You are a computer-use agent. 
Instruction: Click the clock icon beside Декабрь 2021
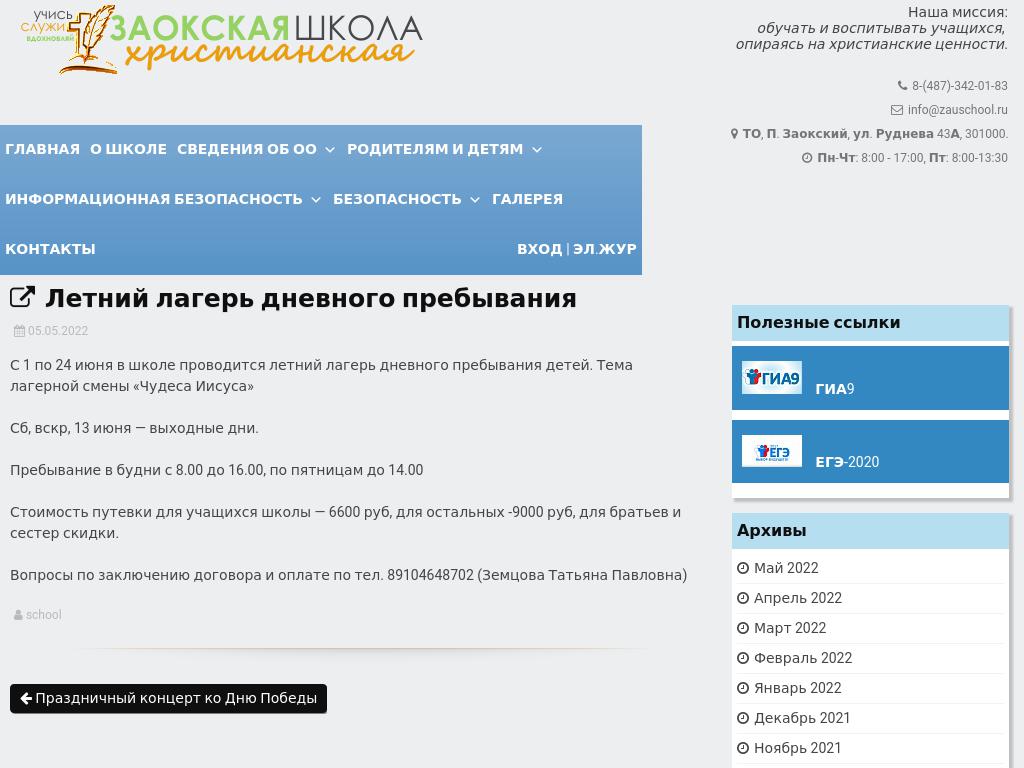[743, 718]
